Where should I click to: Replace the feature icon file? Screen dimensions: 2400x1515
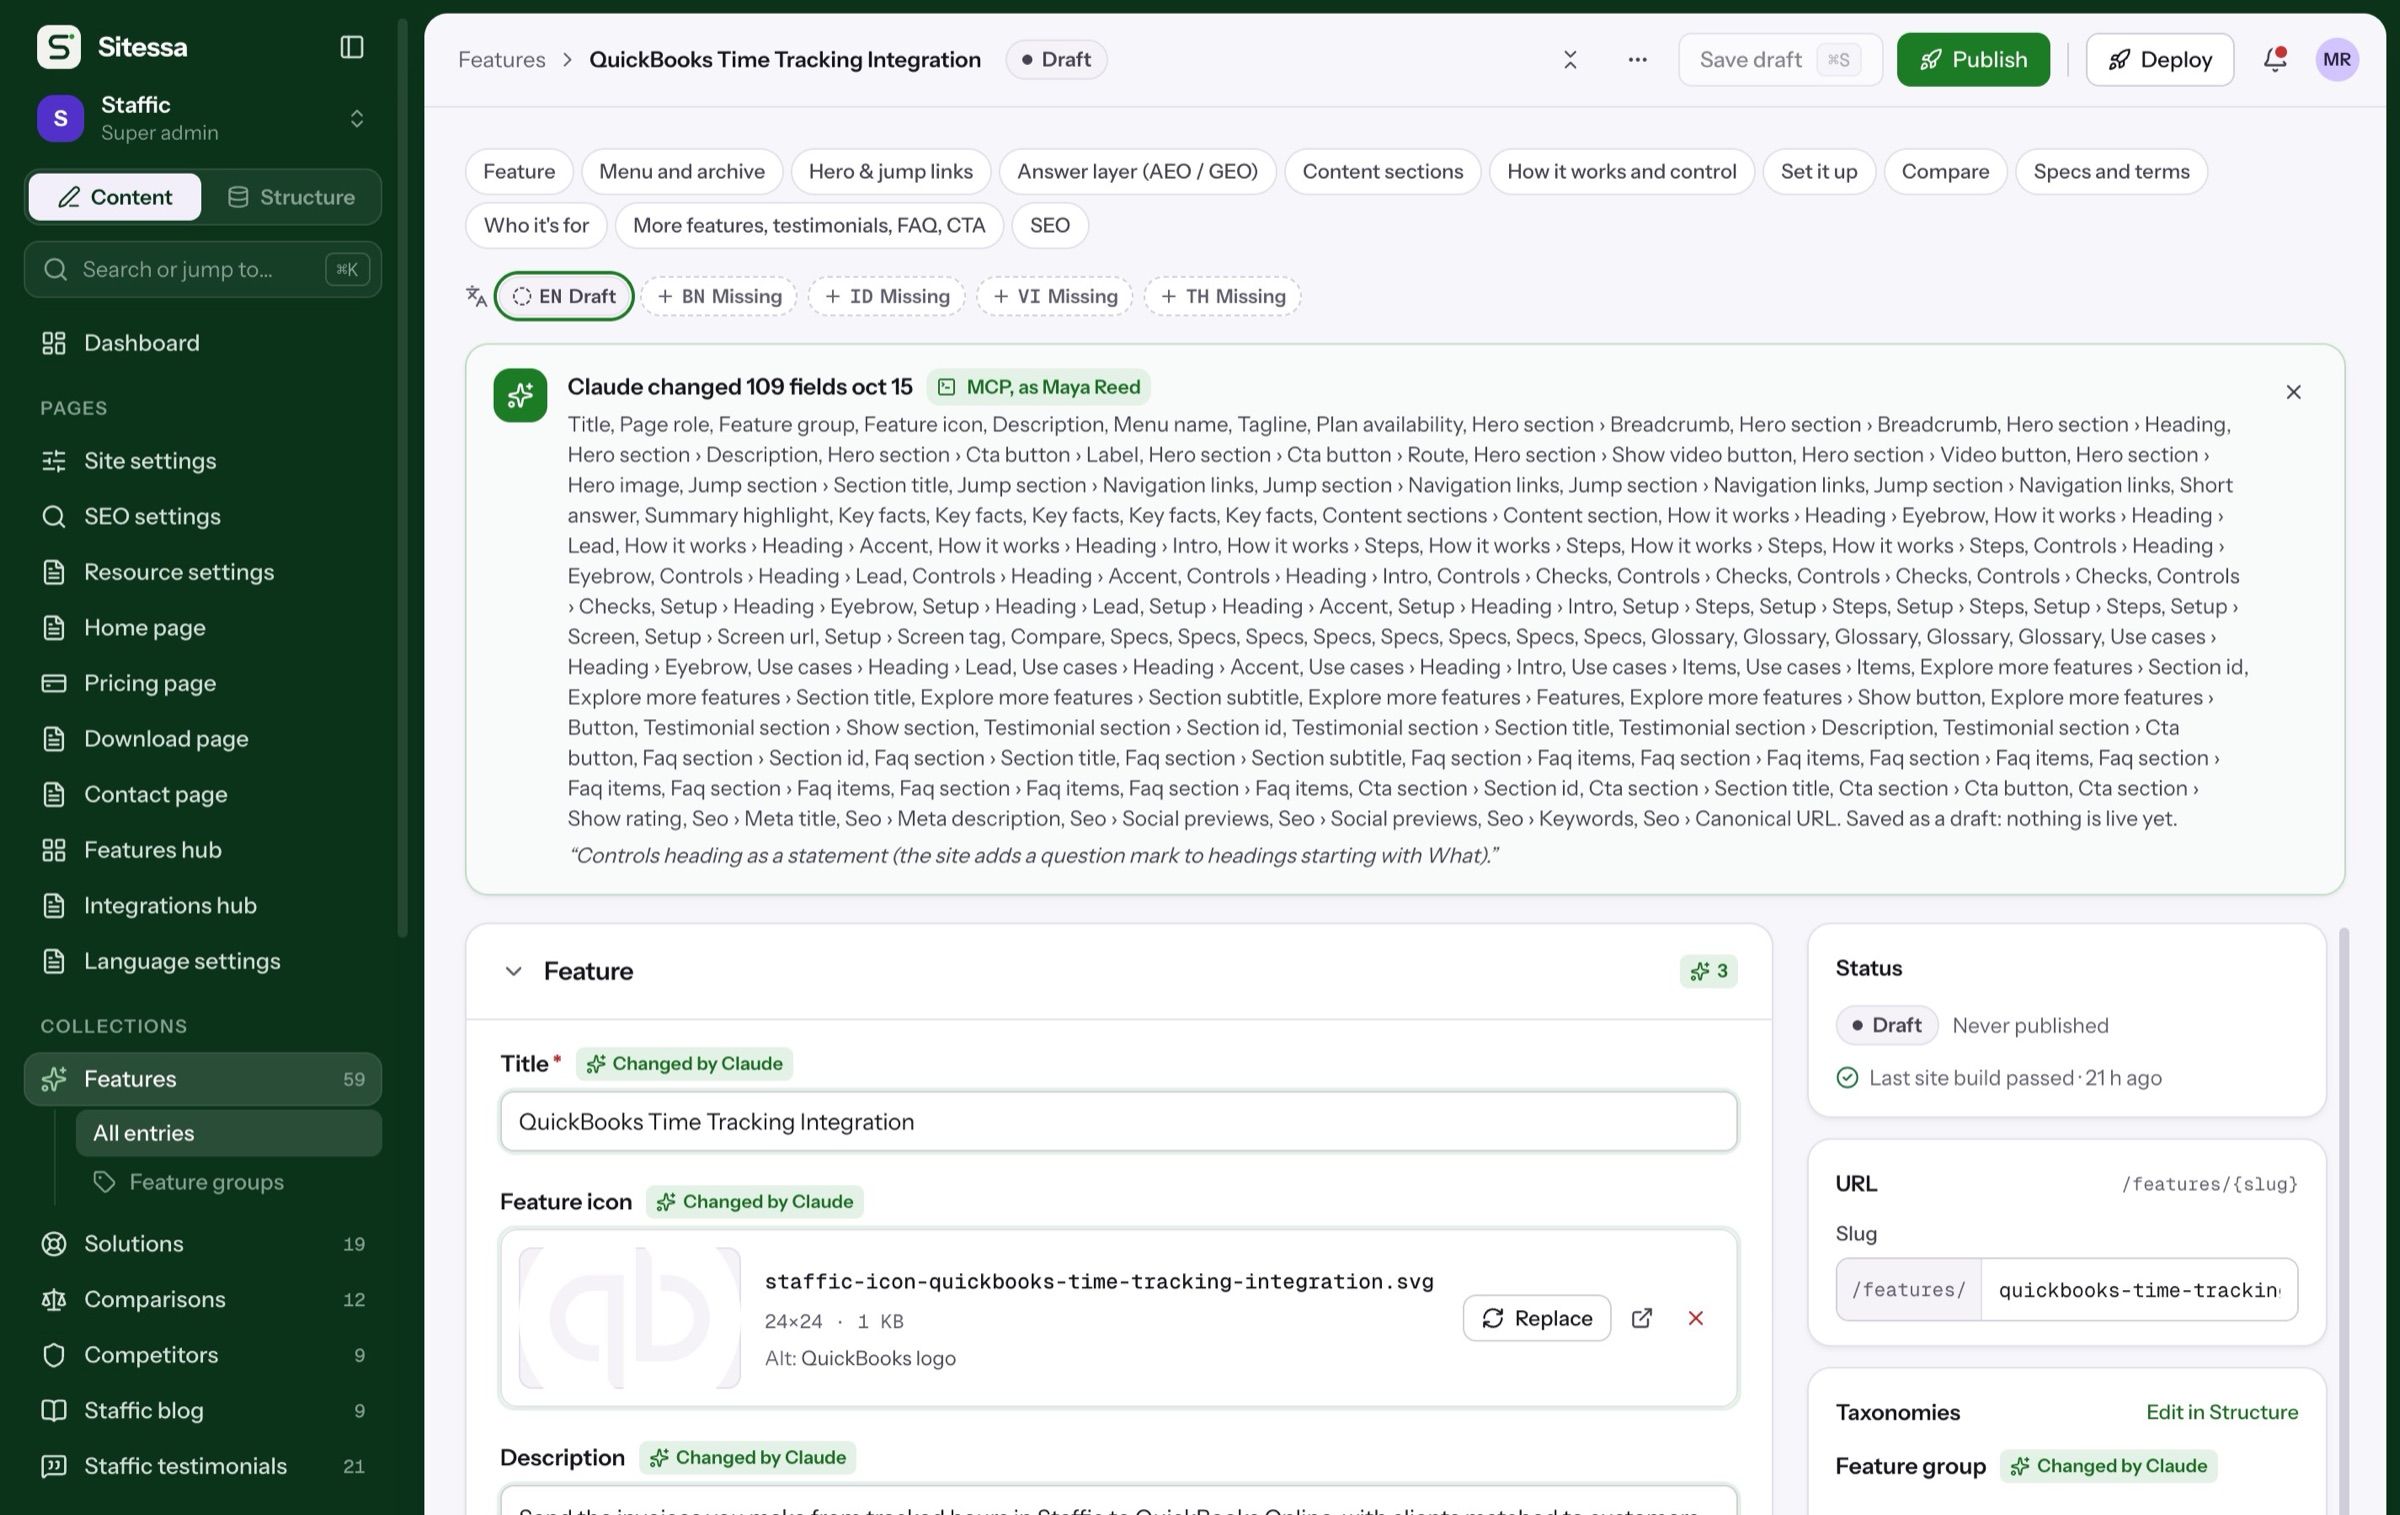click(x=1536, y=1318)
